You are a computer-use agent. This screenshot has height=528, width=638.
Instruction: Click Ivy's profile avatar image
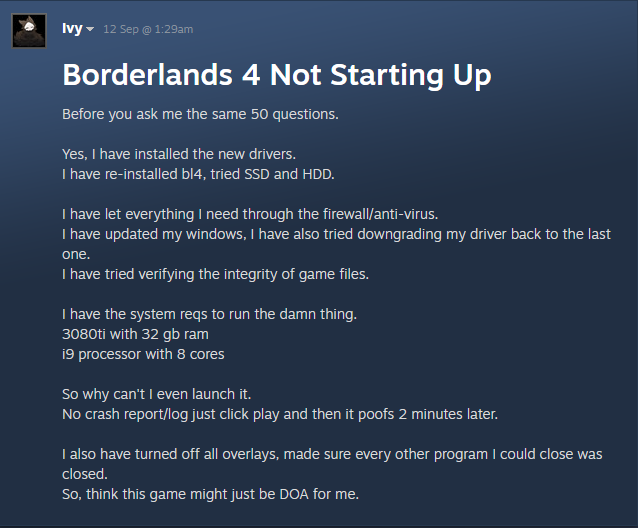tap(28, 31)
